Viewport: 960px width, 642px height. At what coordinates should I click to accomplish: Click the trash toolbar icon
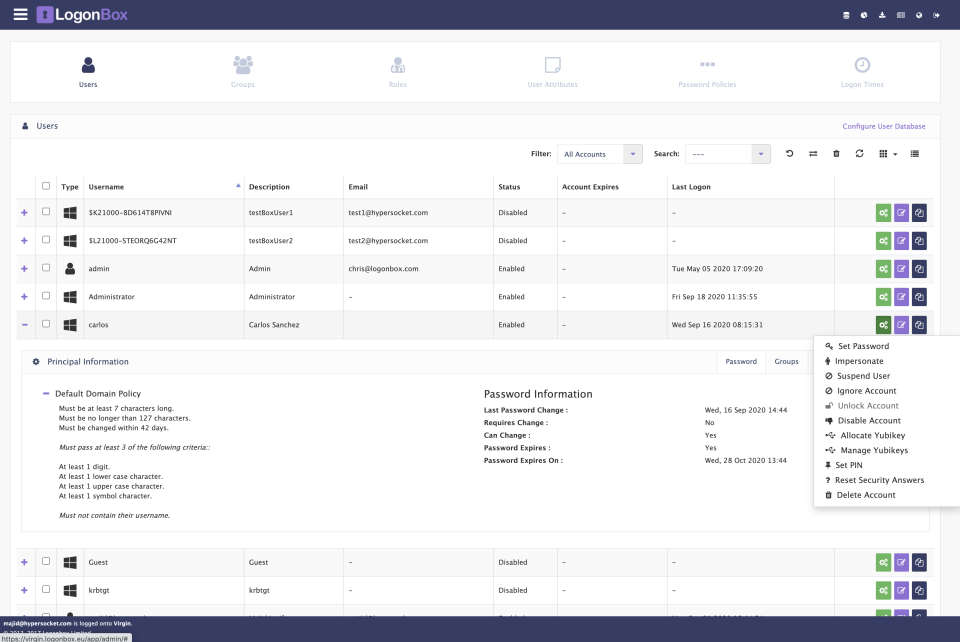pos(836,154)
